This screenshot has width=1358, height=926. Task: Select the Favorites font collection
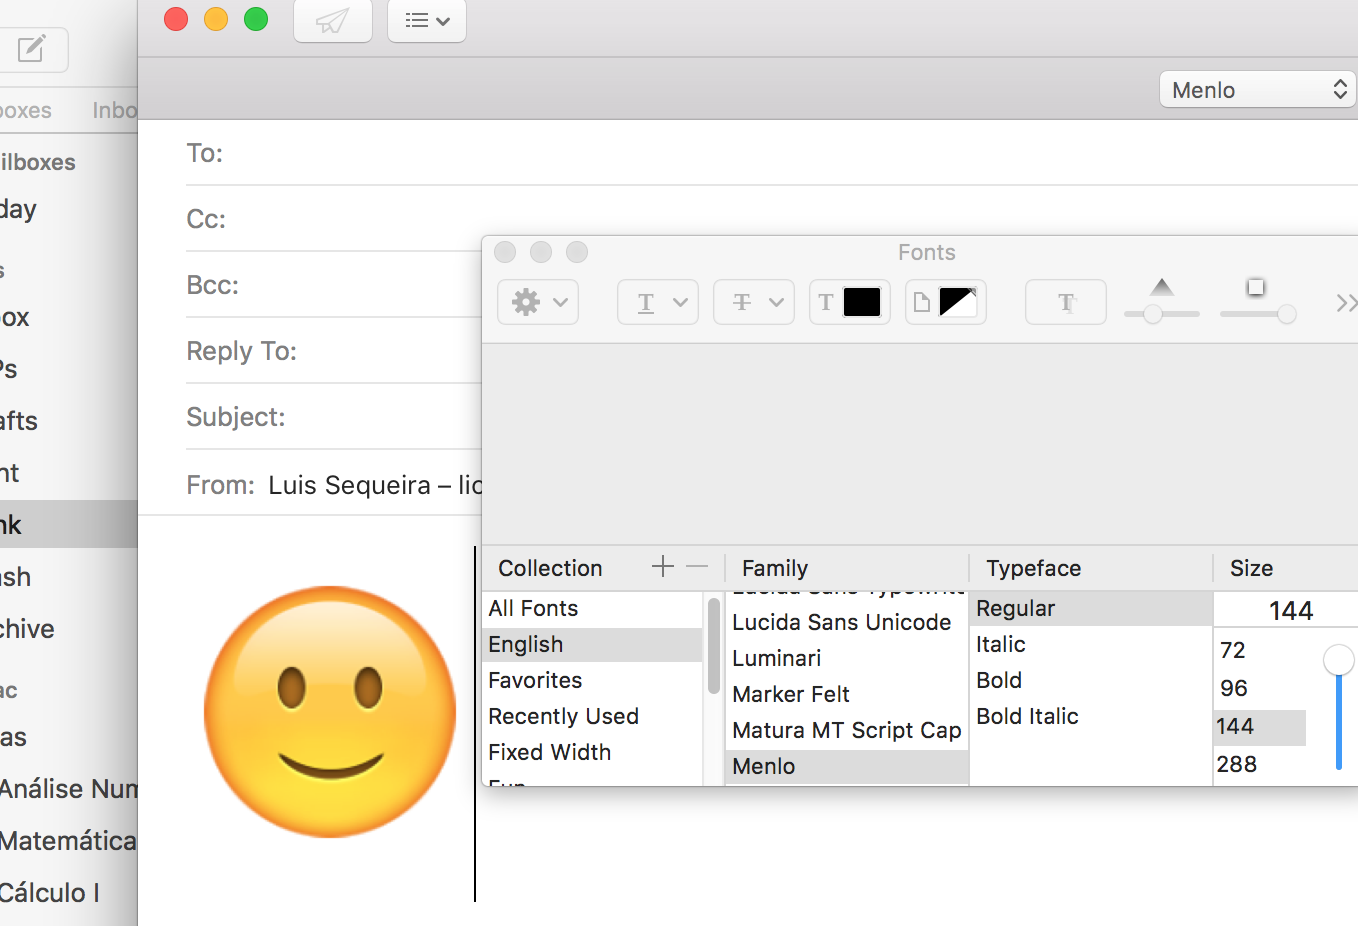[535, 680]
